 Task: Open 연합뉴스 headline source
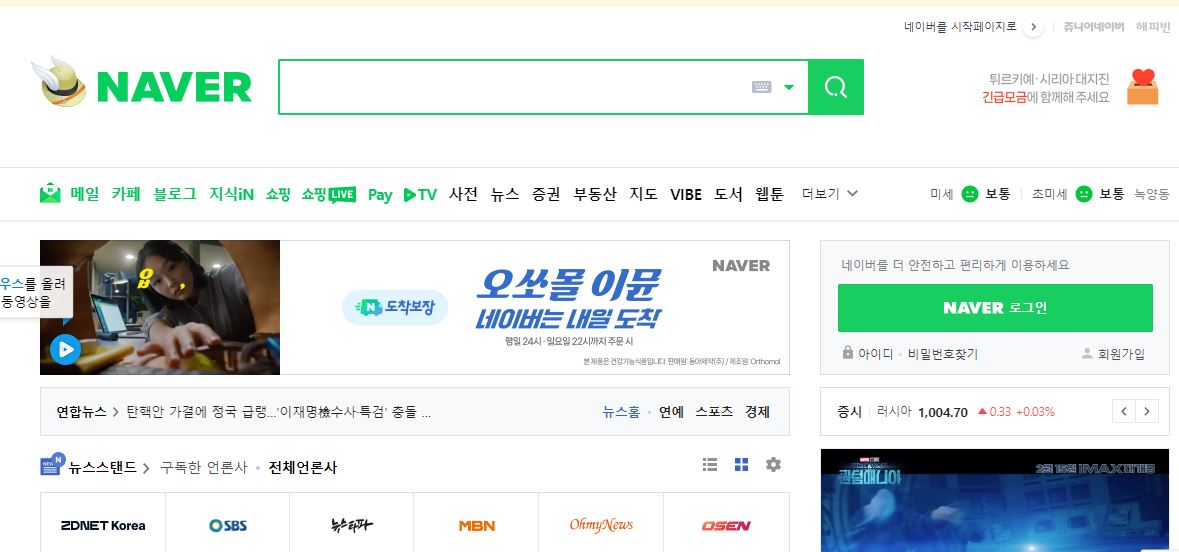[82, 412]
